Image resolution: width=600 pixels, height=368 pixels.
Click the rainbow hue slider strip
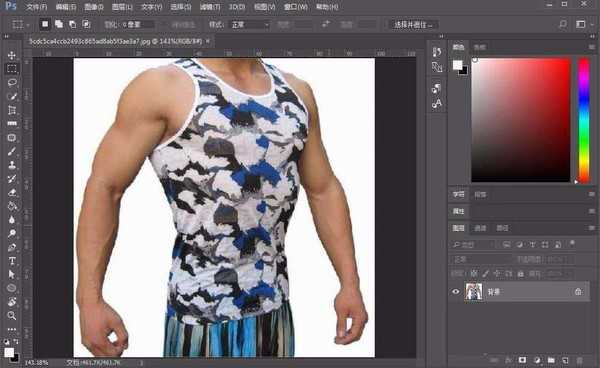584,120
